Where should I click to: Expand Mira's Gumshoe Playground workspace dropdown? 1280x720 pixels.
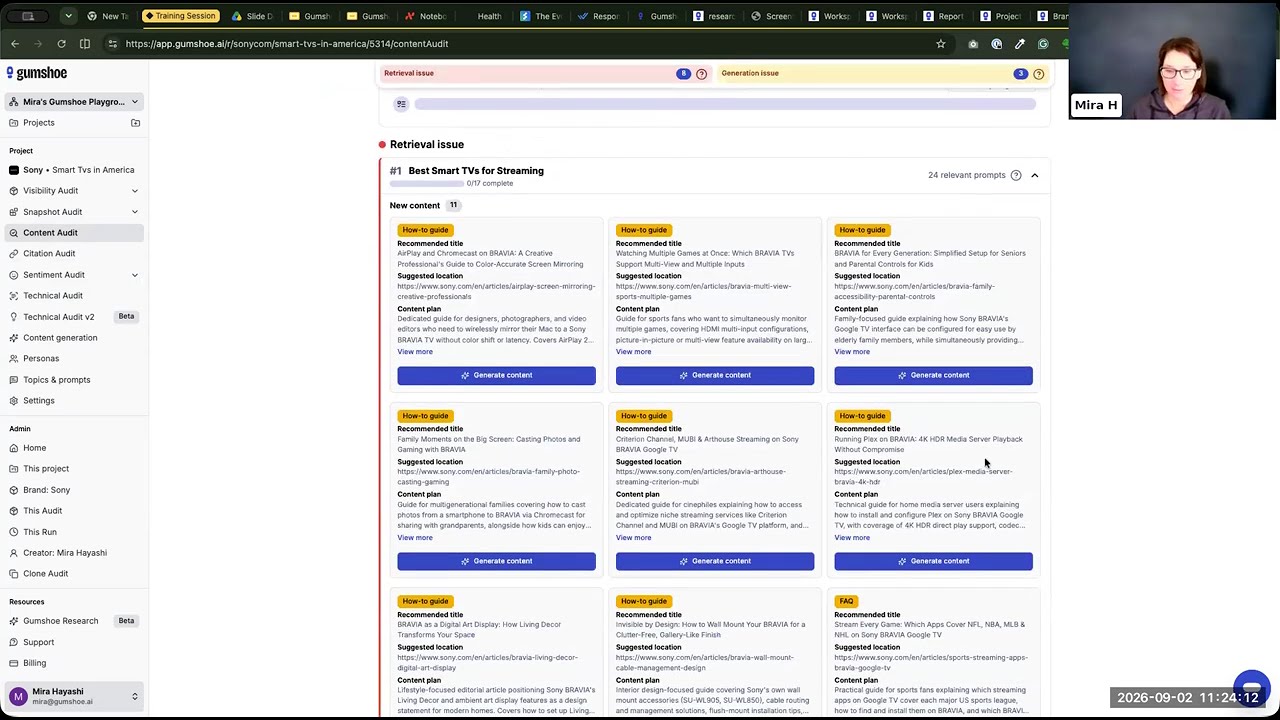[135, 102]
